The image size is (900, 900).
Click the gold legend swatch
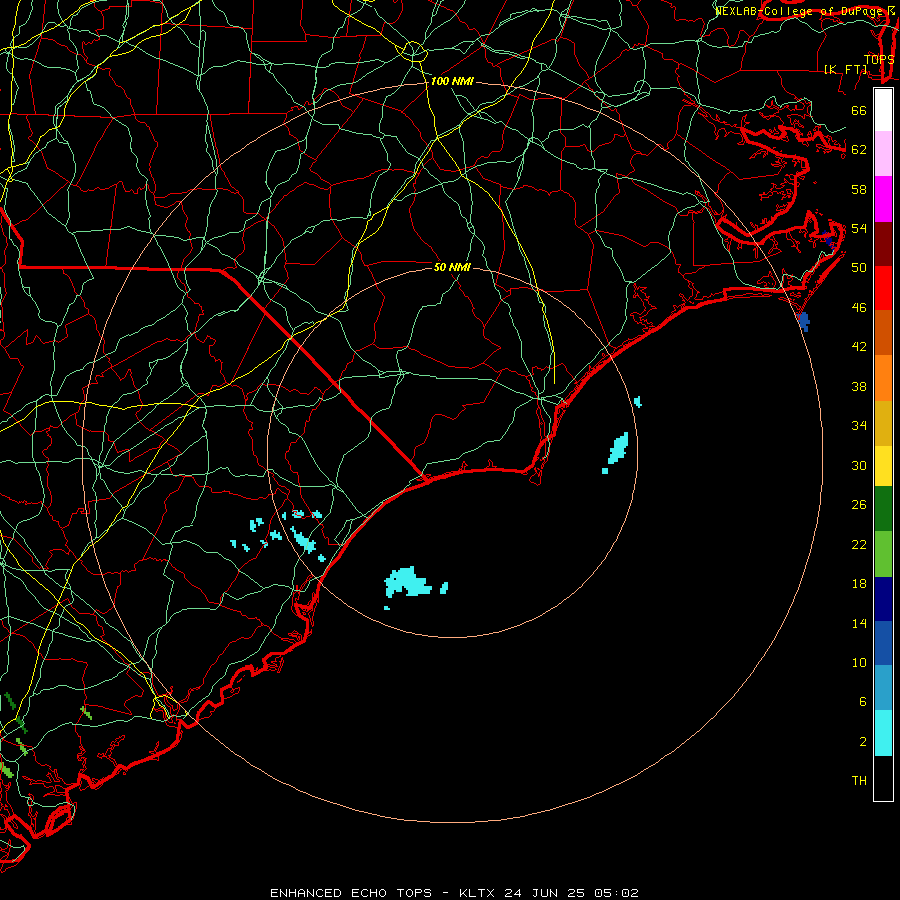click(883, 423)
